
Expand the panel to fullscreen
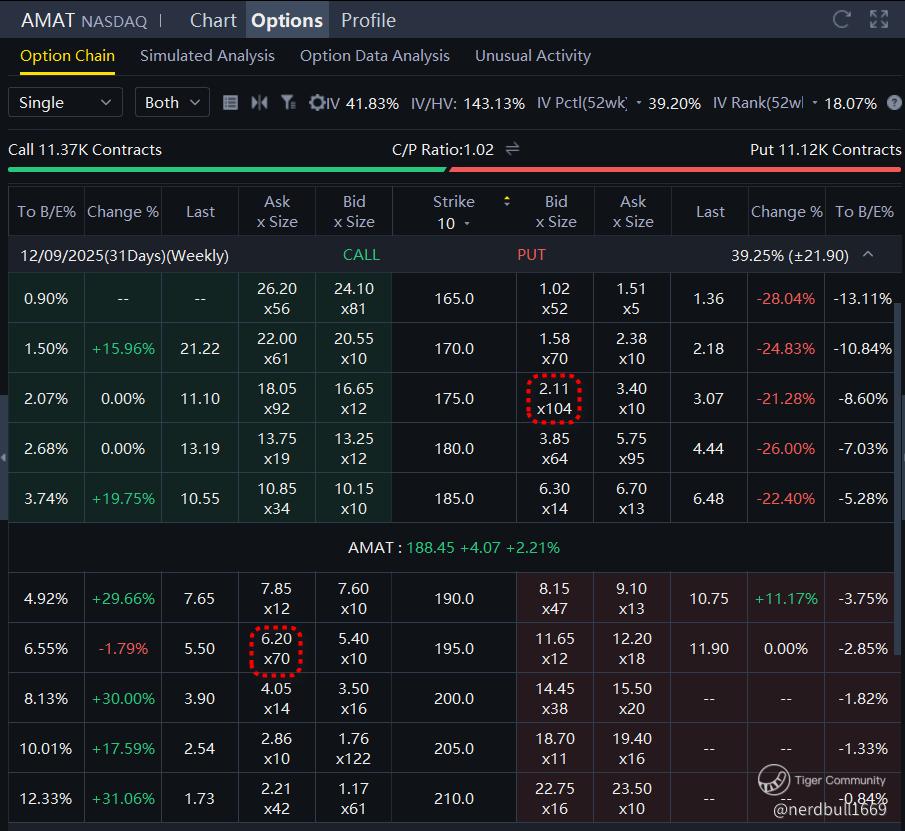coord(879,19)
